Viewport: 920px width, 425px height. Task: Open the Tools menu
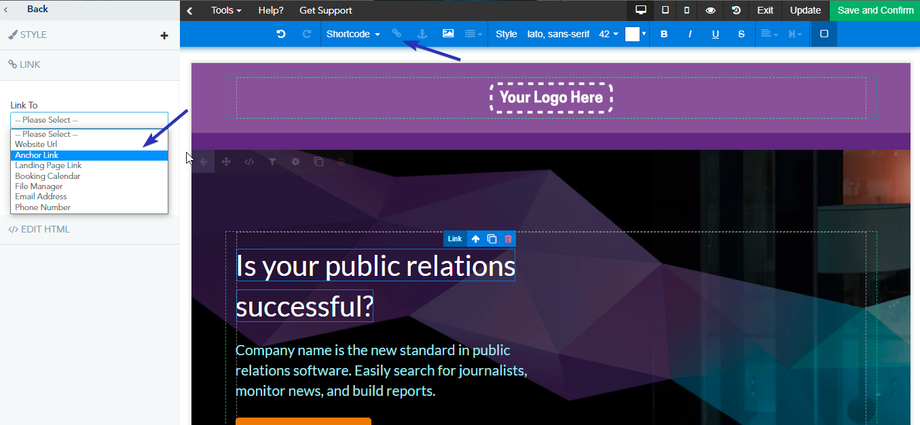pos(226,10)
